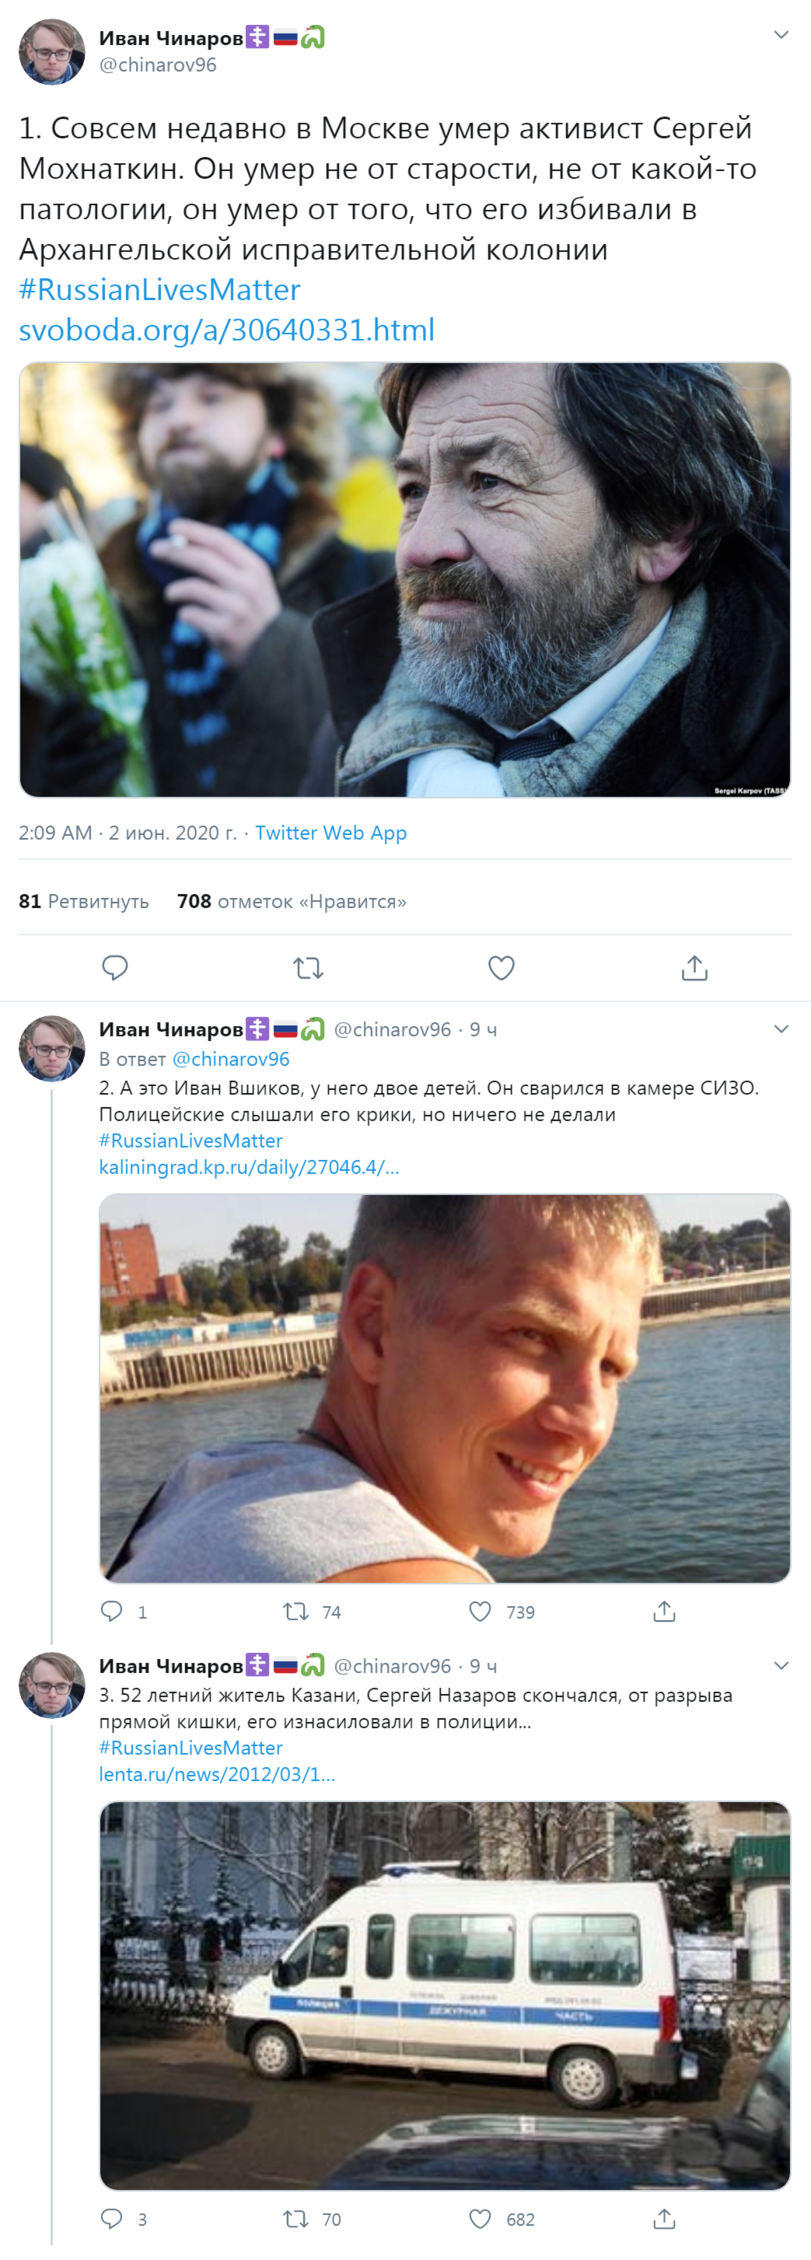Expand options menu on third tweet
The width and height of the screenshot is (811, 2260).
[x=781, y=1666]
